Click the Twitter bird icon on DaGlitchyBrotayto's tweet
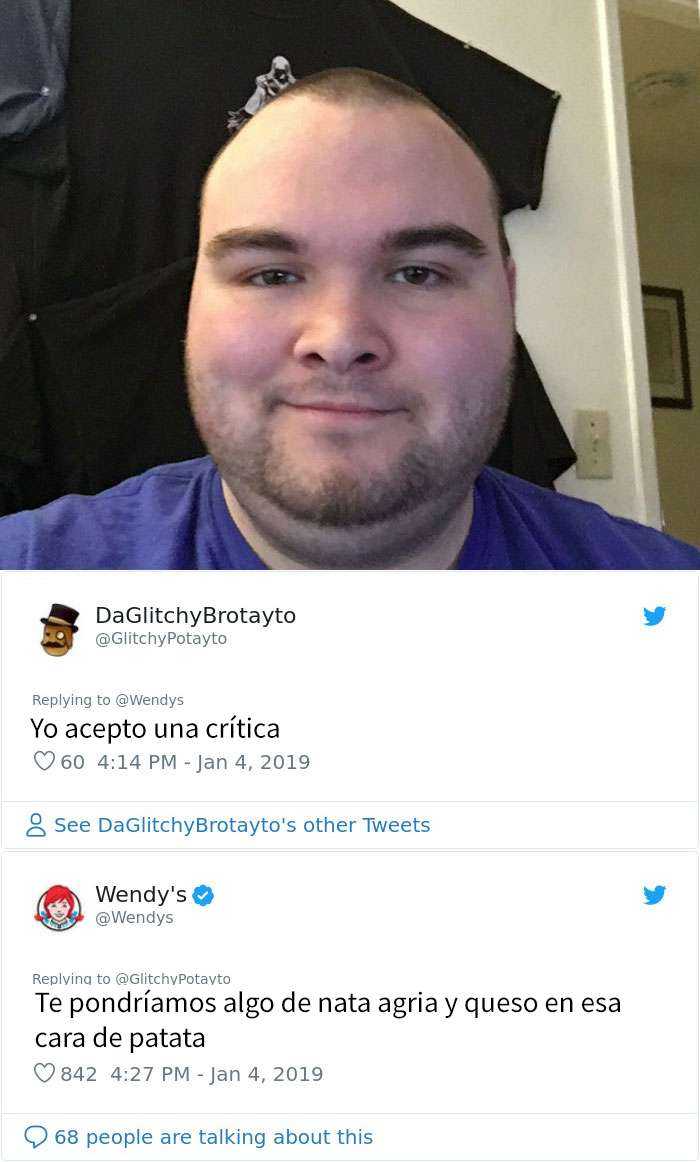Viewport: 700px width, 1162px height. tap(654, 616)
